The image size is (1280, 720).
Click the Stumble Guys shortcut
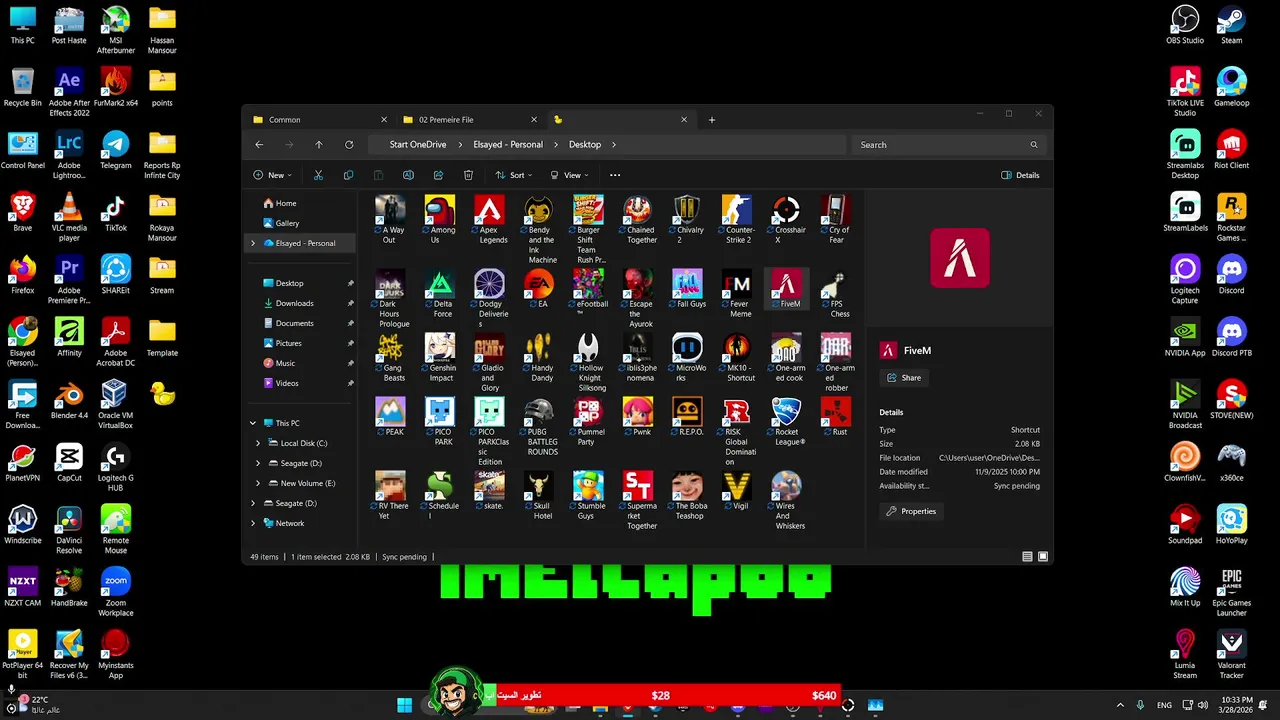588,496
